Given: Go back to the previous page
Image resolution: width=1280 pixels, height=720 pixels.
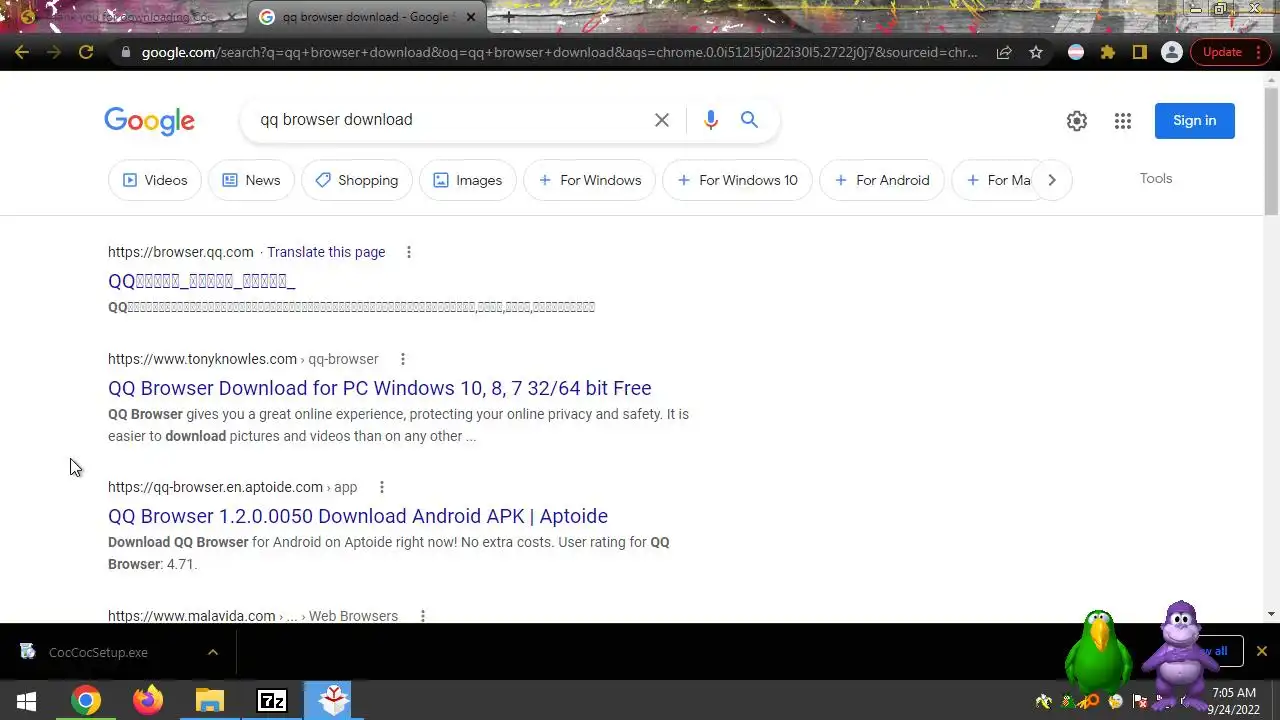Looking at the screenshot, I should [x=22, y=52].
